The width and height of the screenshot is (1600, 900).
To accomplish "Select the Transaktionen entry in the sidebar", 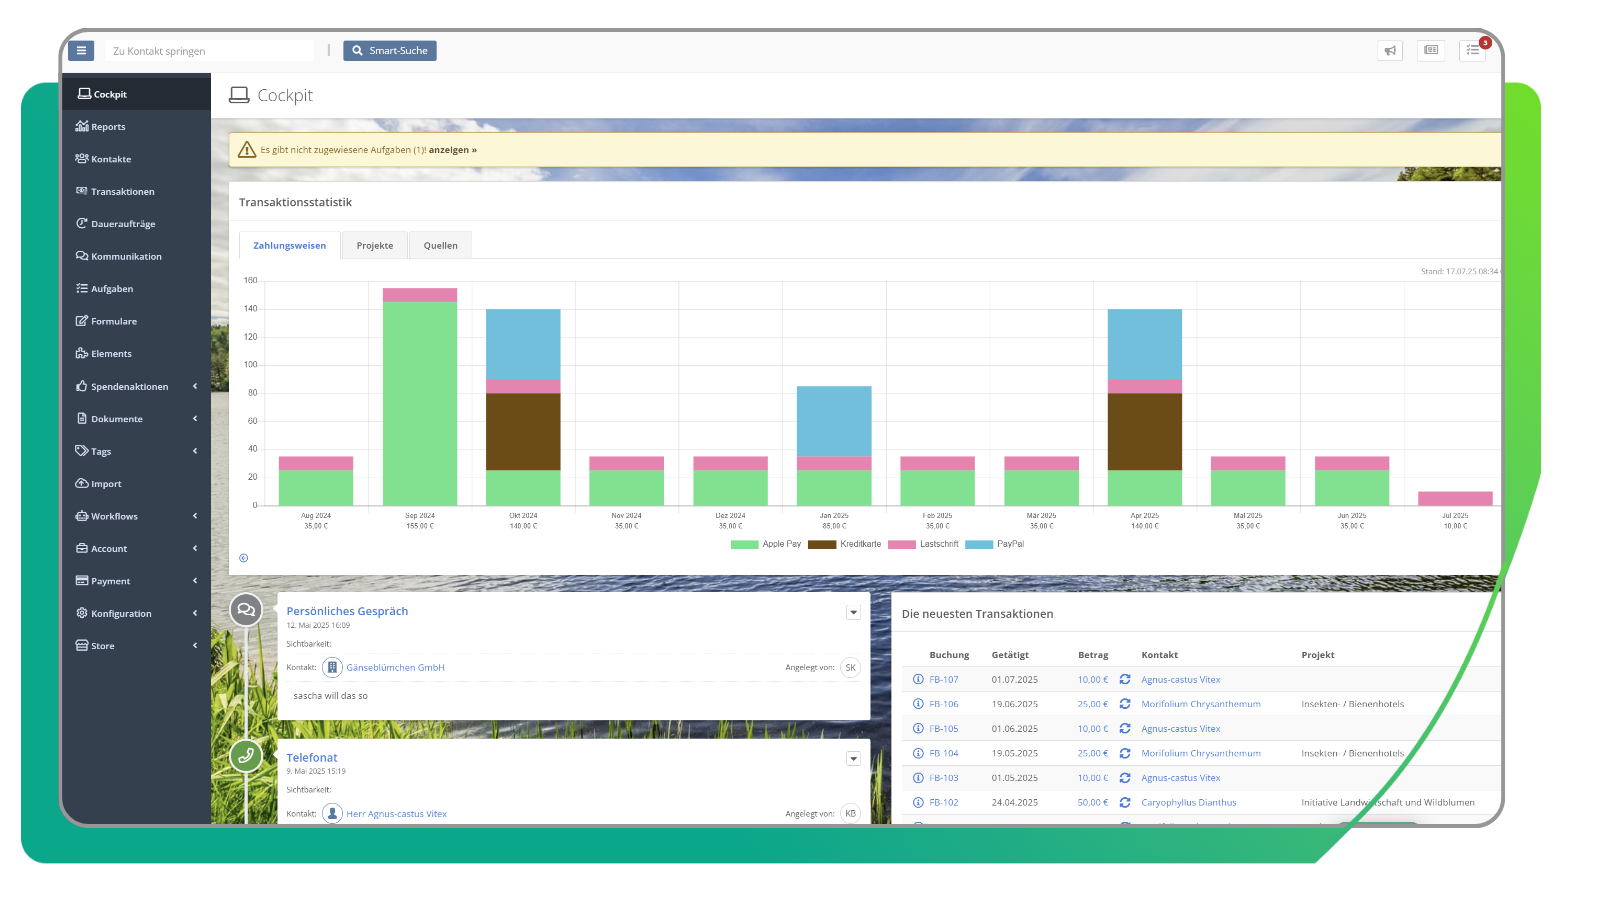I will click(122, 191).
